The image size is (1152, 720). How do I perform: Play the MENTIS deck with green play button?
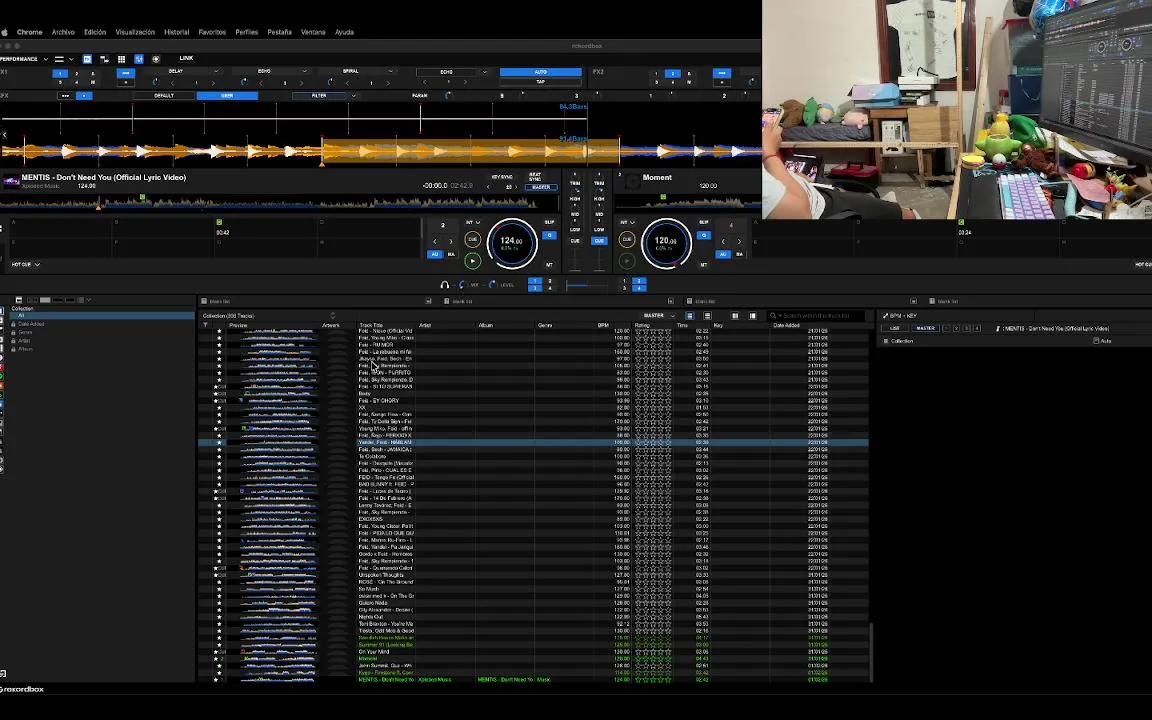pos(472,261)
